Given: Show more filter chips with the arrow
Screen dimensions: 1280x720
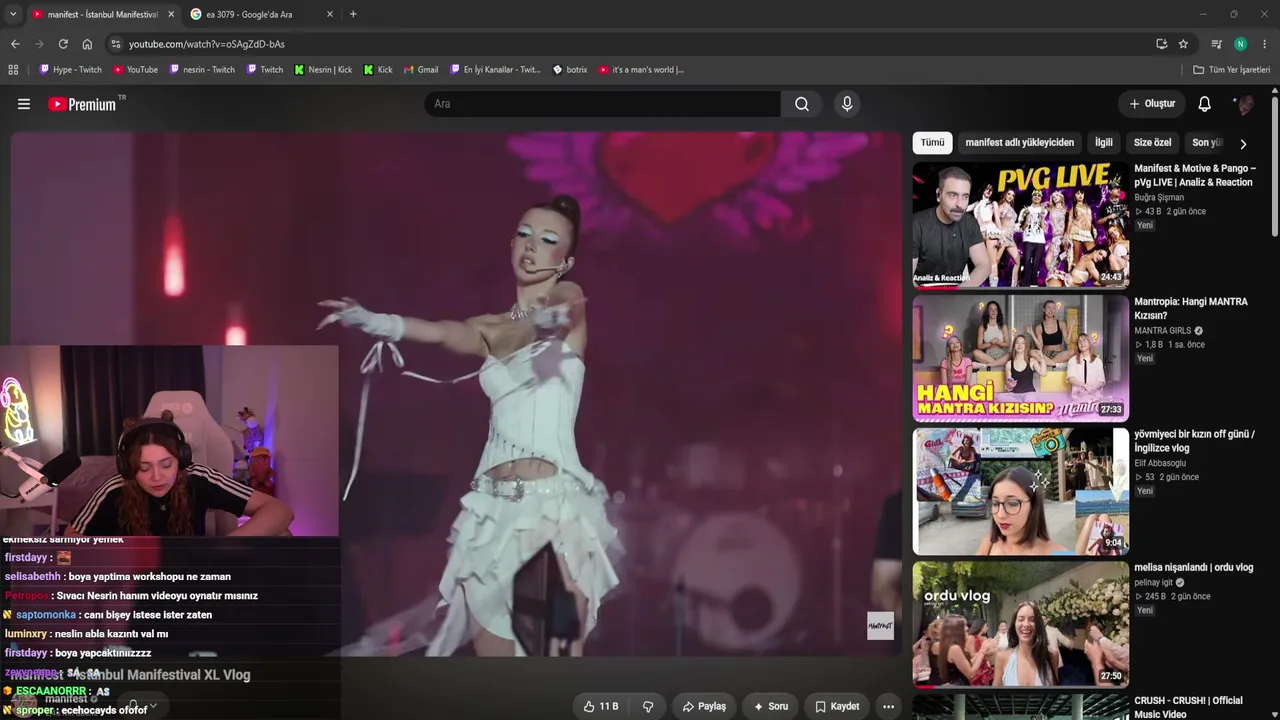Looking at the screenshot, I should click(x=1243, y=143).
